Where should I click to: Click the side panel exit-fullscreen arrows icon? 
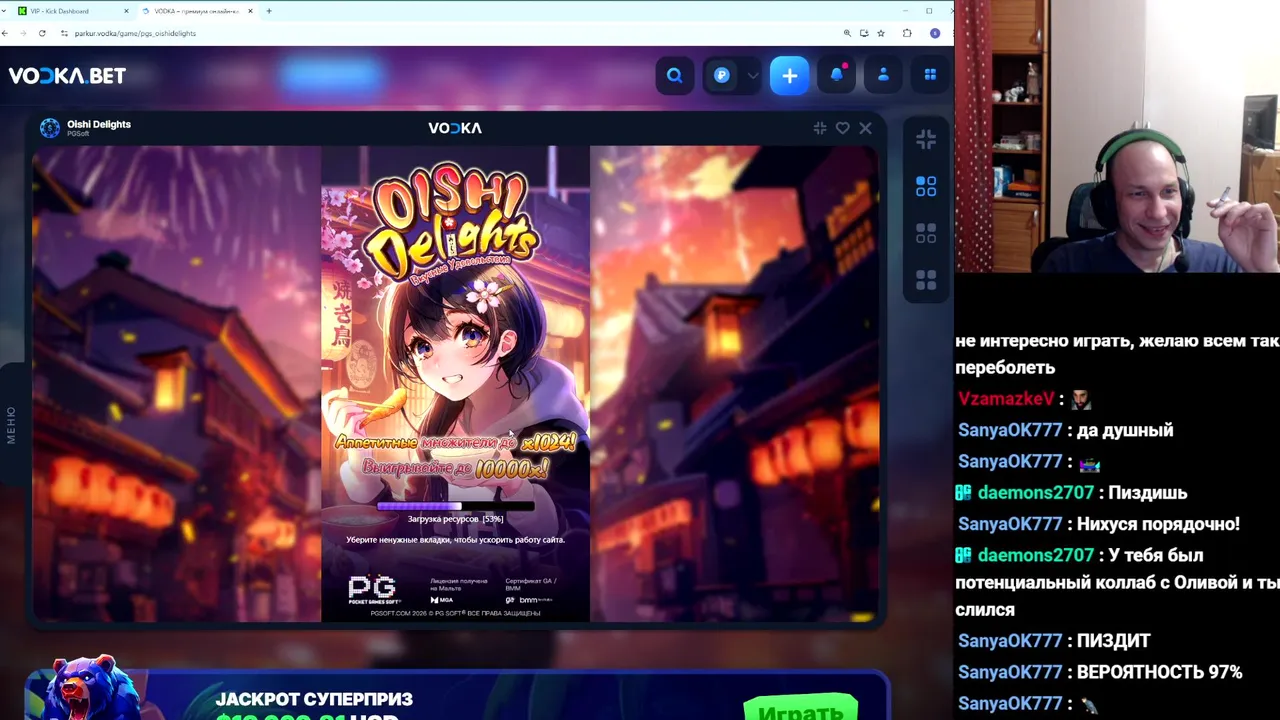click(926, 139)
